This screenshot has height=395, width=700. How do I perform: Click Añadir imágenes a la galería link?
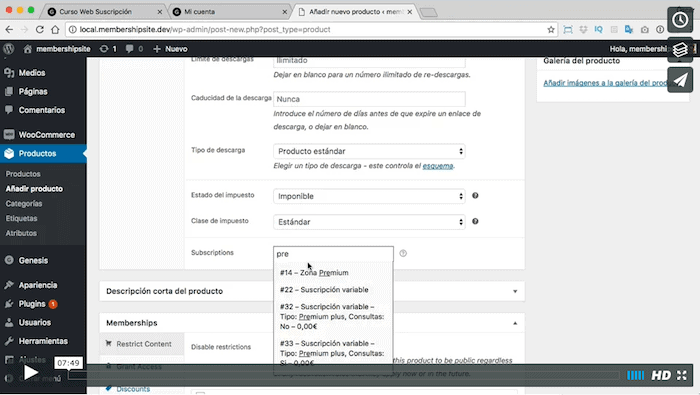click(606, 83)
